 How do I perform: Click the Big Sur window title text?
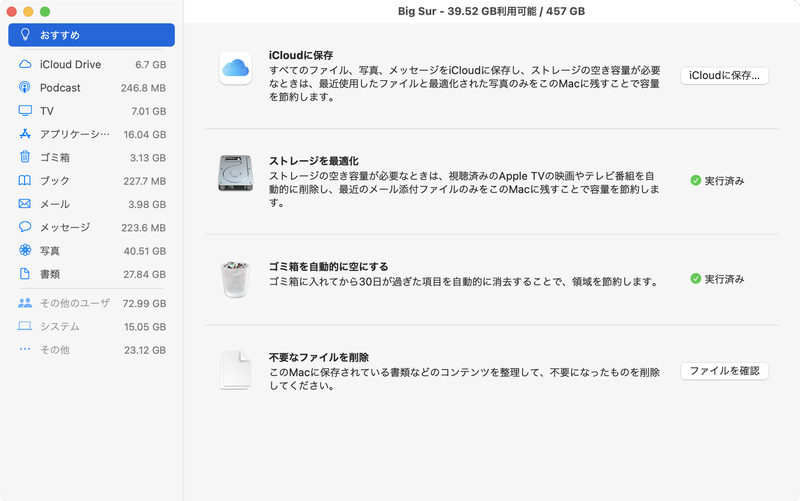point(491,11)
